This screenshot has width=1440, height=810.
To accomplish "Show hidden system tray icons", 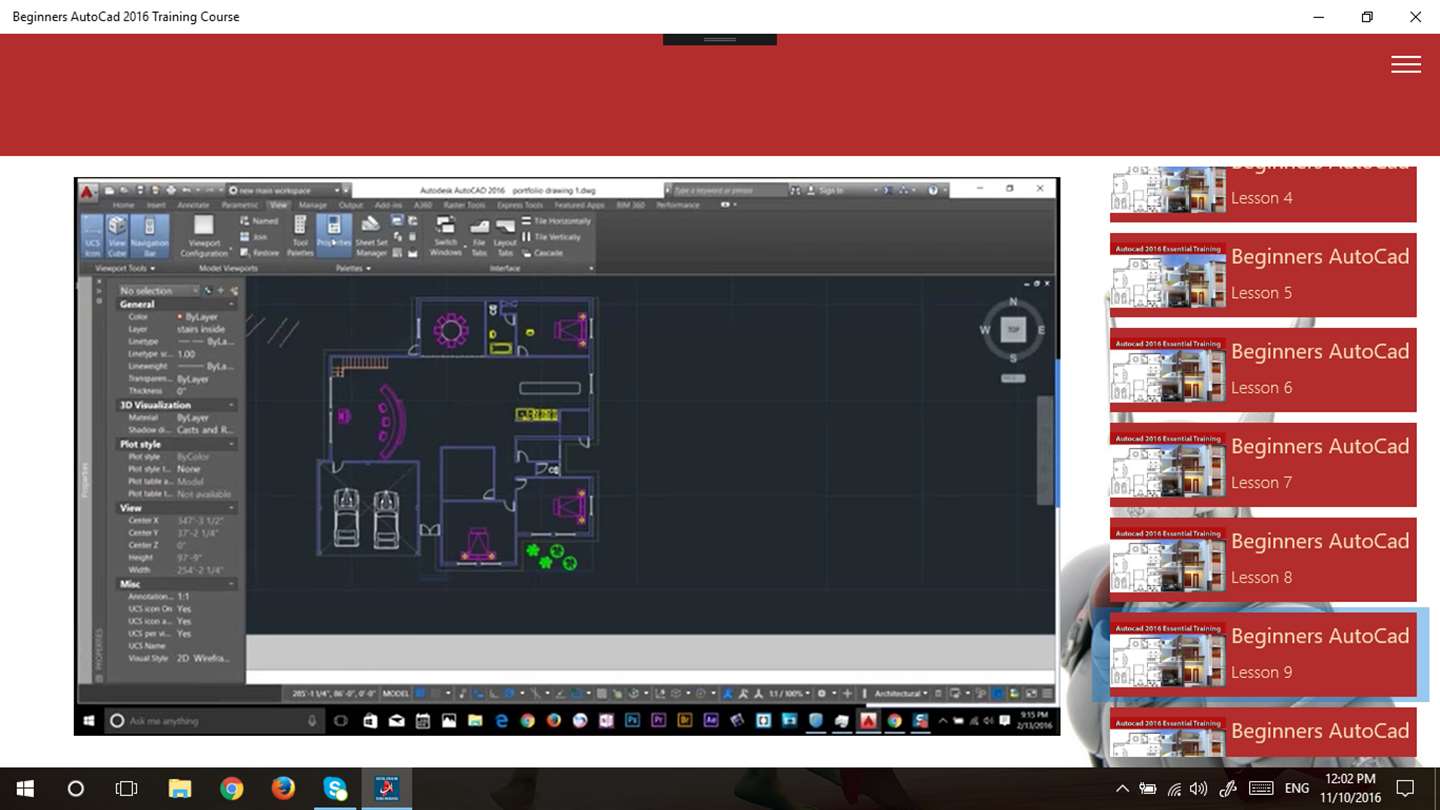I will point(1122,789).
